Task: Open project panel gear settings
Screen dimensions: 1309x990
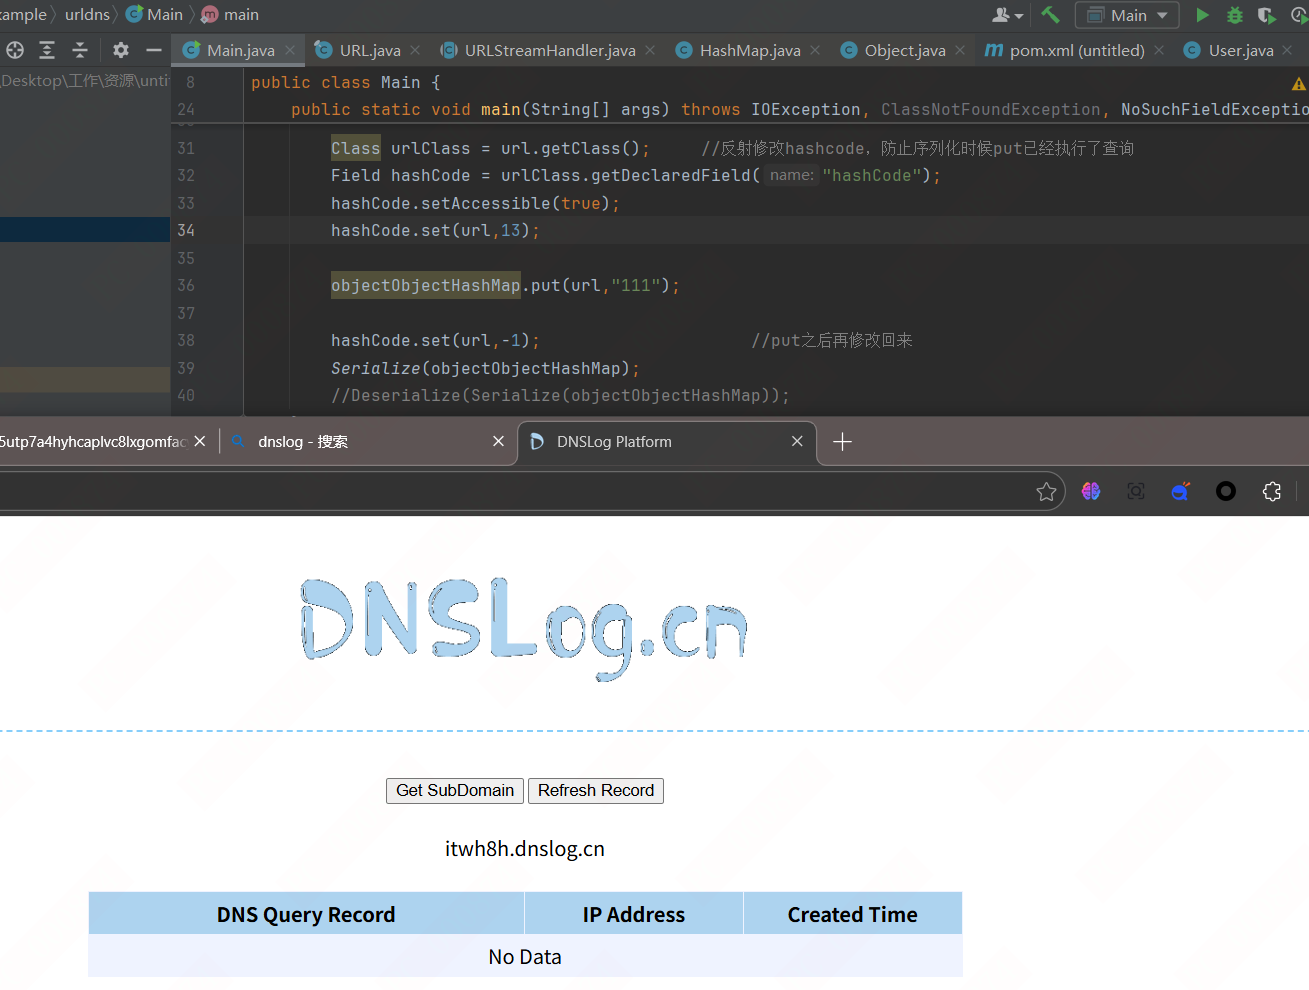Action: (x=121, y=50)
